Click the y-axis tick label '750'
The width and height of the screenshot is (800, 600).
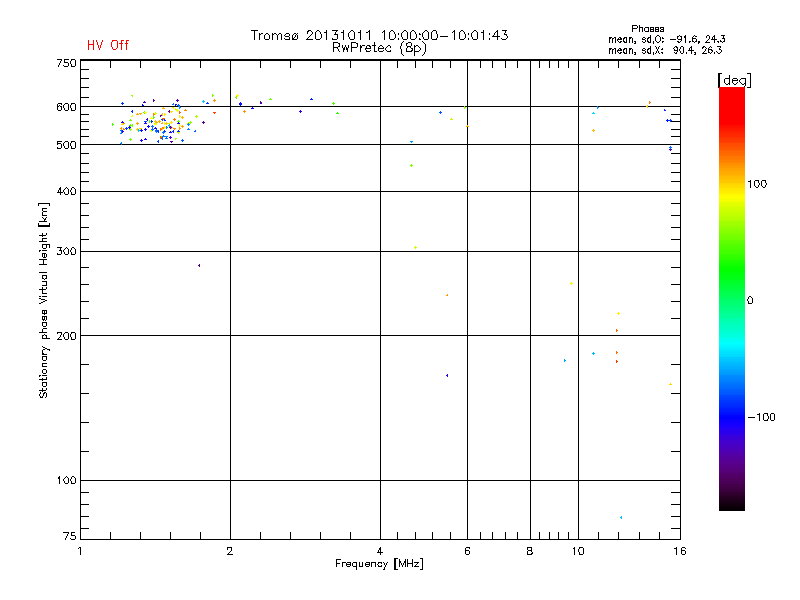(66, 63)
